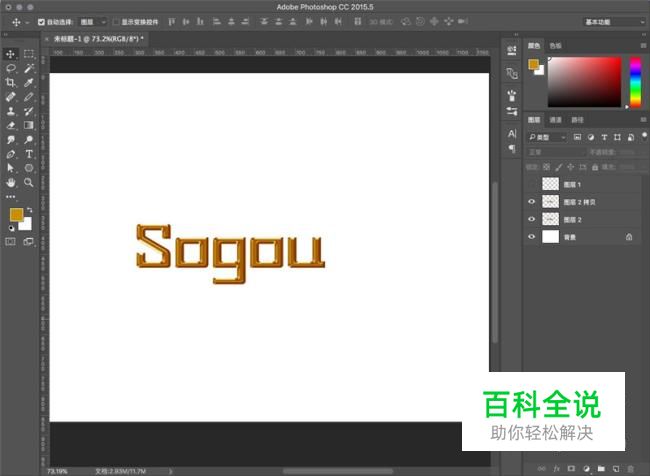Switch to the 路径 Paths tab
The image size is (650, 476).
tap(577, 120)
